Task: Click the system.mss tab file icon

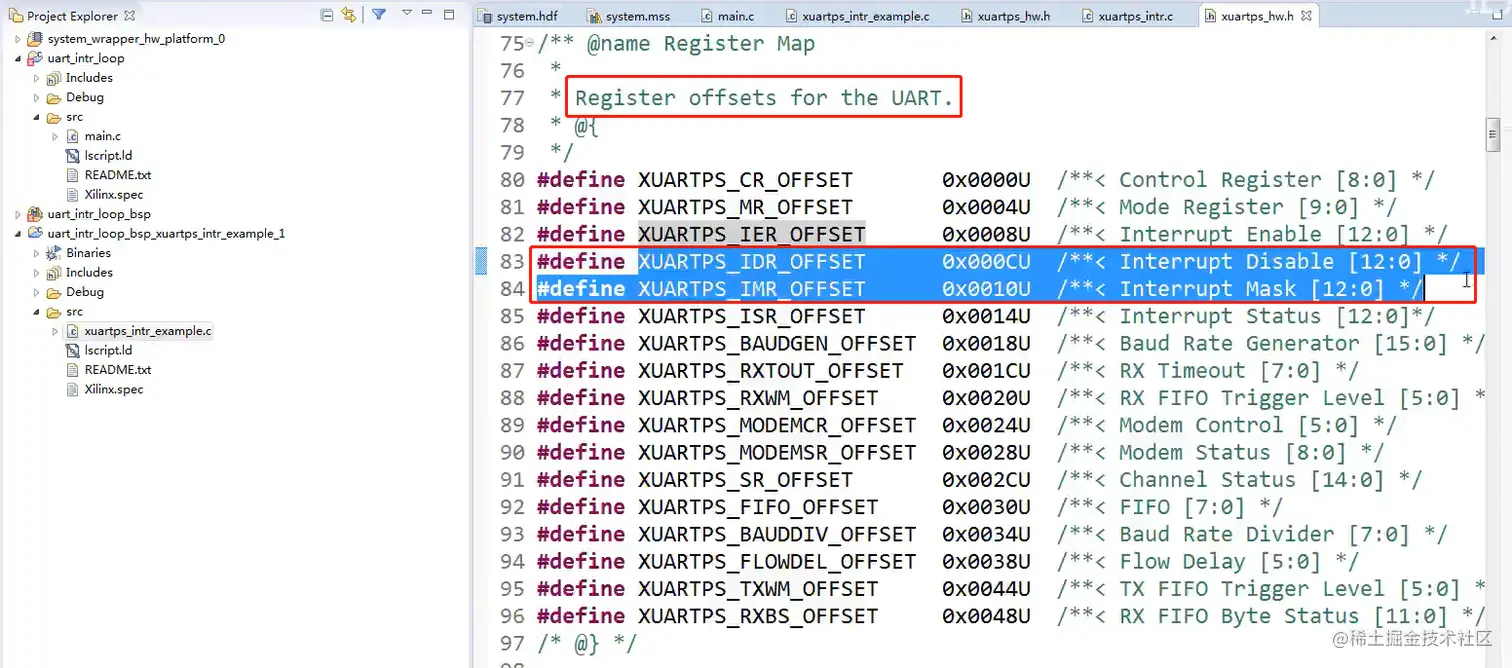Action: pos(594,16)
